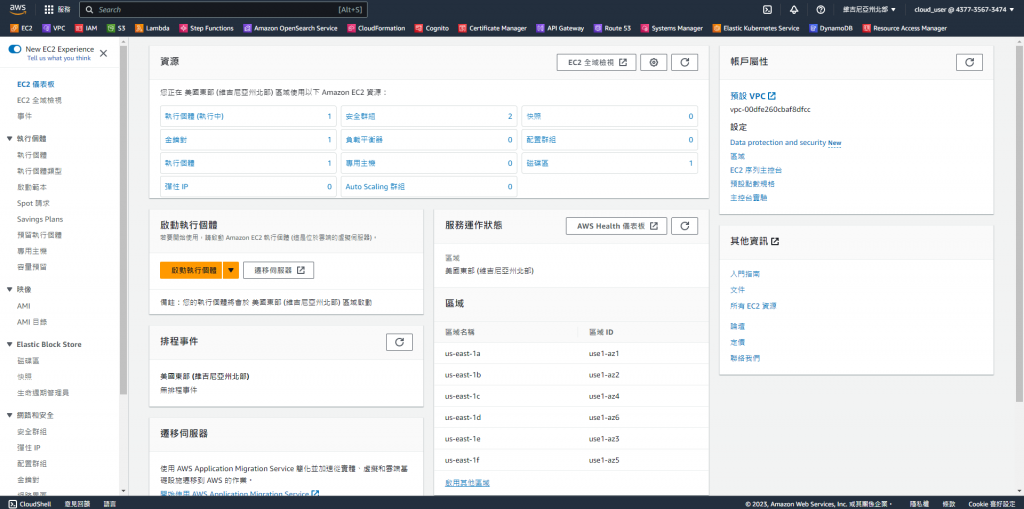This screenshot has width=1024, height=509.
Task: Click the sidebar vertical scrollbar
Action: click(123, 220)
